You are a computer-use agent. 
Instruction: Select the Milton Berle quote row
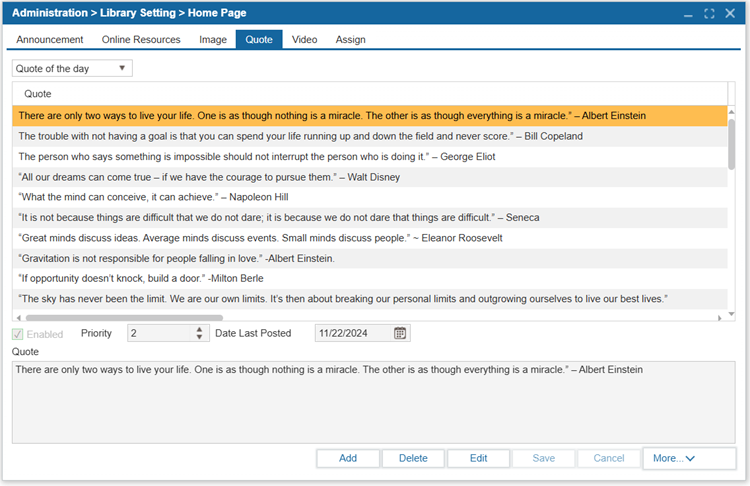370,278
